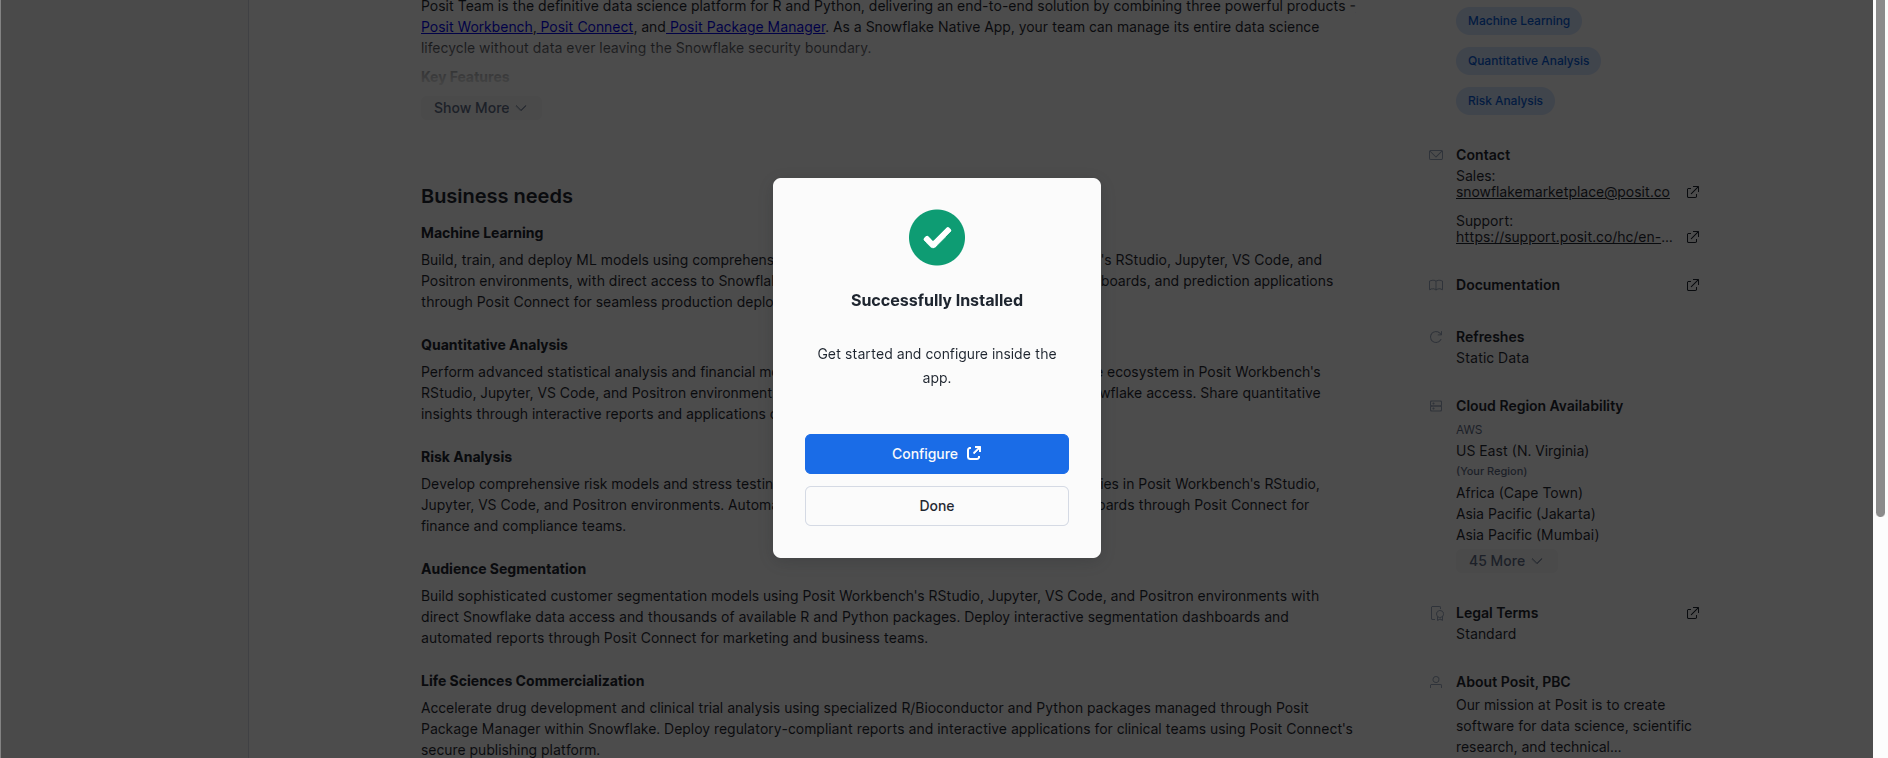This screenshot has width=1888, height=758.
Task: Expand the 45 More regions list
Action: tap(1505, 561)
